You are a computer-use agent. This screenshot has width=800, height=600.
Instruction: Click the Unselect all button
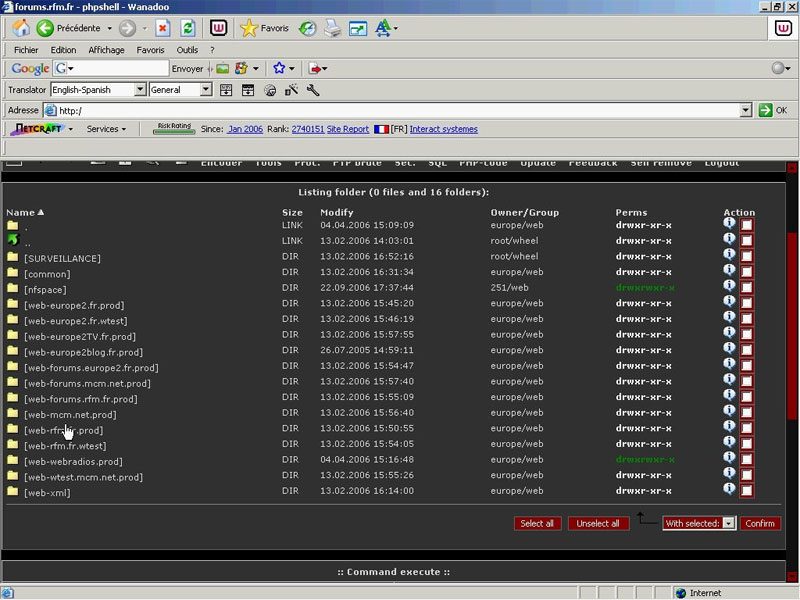(x=598, y=523)
